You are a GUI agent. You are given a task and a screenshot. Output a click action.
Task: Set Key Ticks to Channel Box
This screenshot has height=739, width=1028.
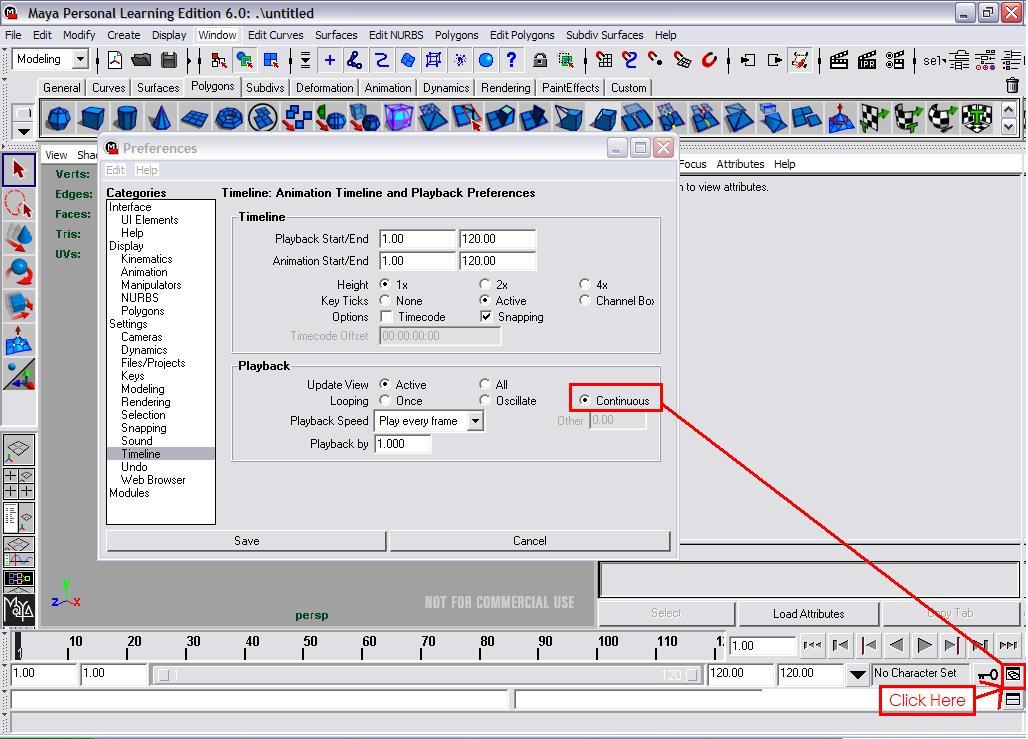click(585, 300)
